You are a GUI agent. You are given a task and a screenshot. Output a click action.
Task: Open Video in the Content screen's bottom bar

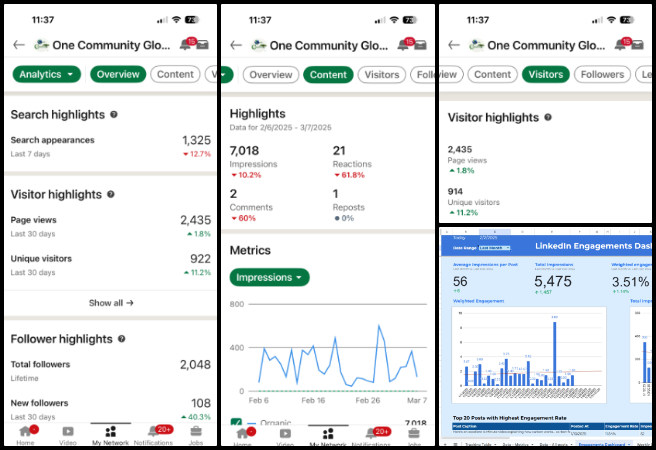[285, 436]
